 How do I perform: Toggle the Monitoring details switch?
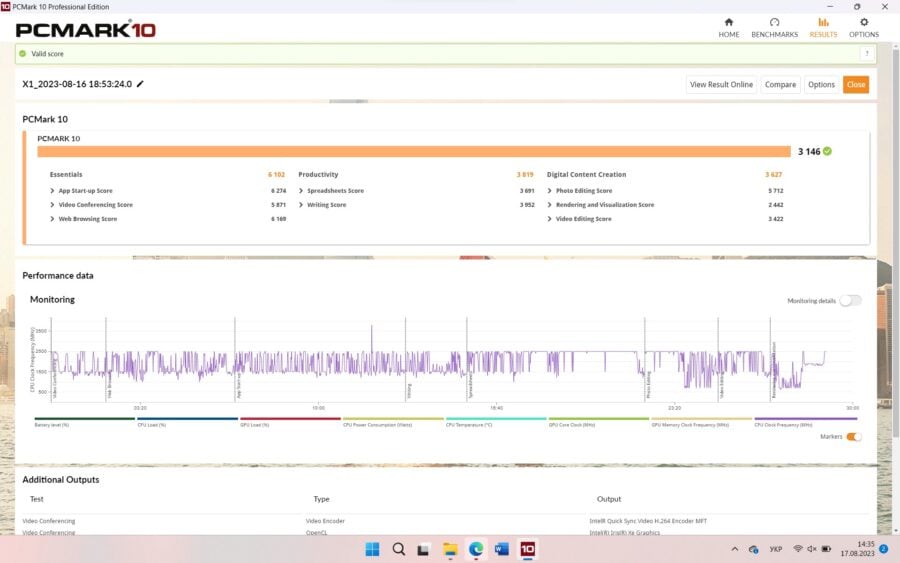click(x=850, y=301)
